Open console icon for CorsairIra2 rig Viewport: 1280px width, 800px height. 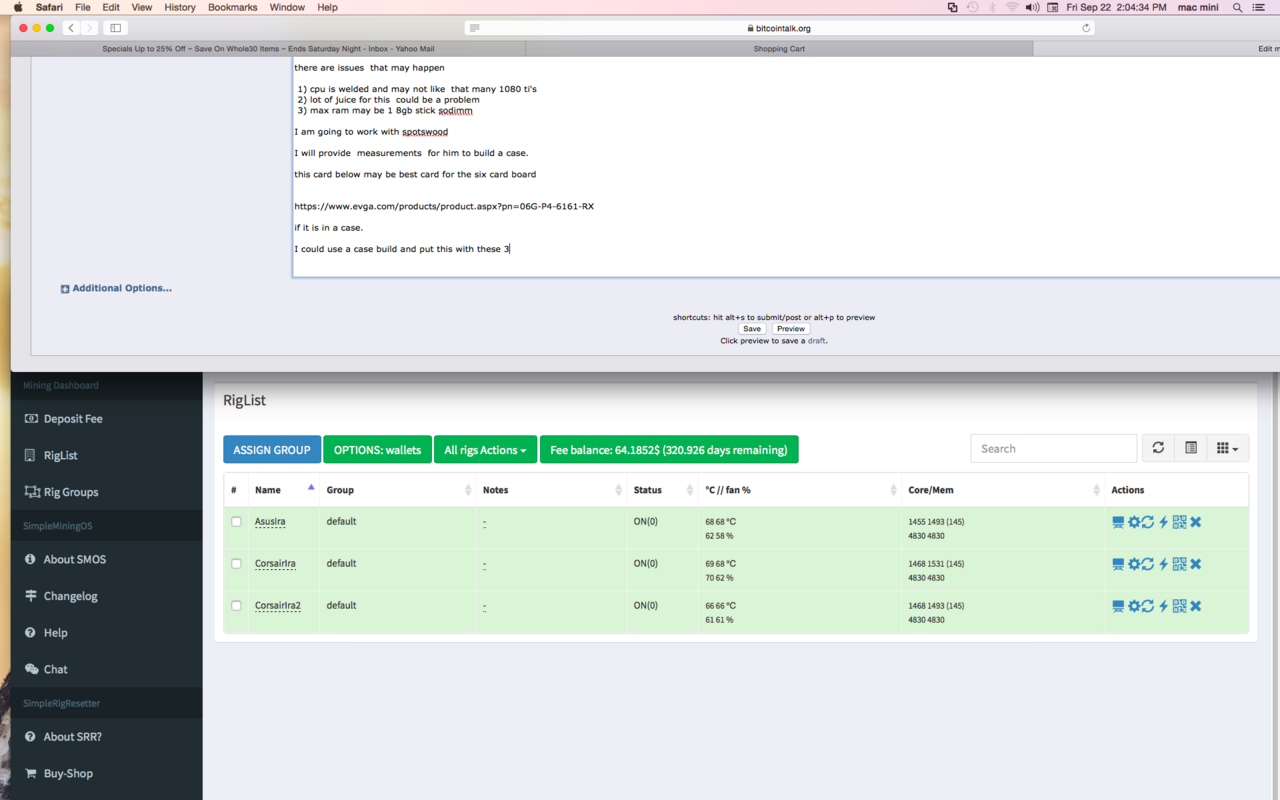(x=1118, y=606)
